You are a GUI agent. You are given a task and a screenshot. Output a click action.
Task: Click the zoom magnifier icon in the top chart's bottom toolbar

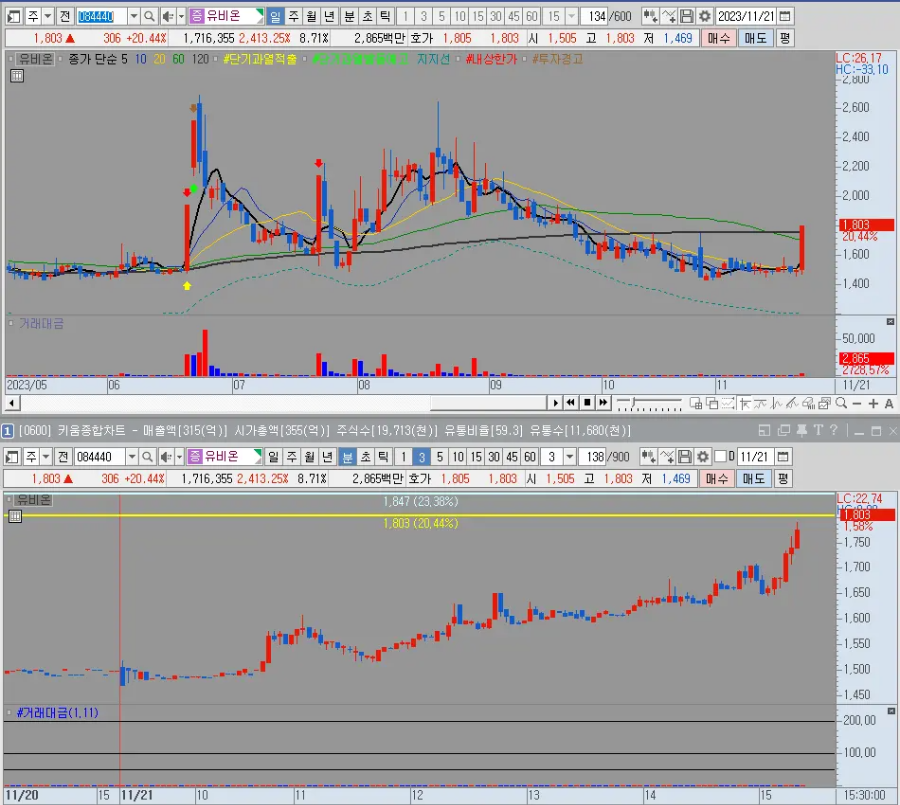pos(841,404)
